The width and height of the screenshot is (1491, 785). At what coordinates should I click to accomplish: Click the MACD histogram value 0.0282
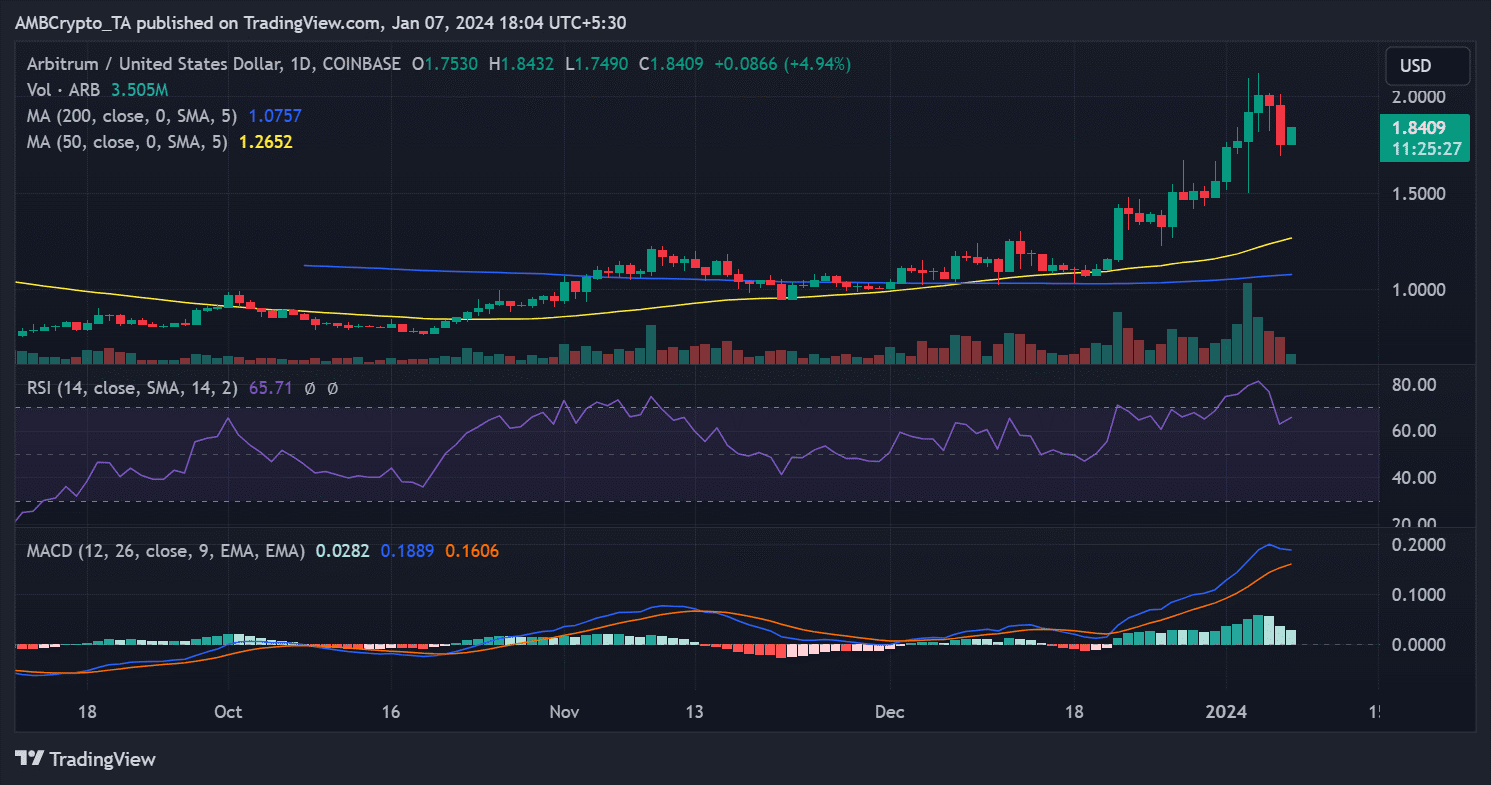click(x=341, y=550)
